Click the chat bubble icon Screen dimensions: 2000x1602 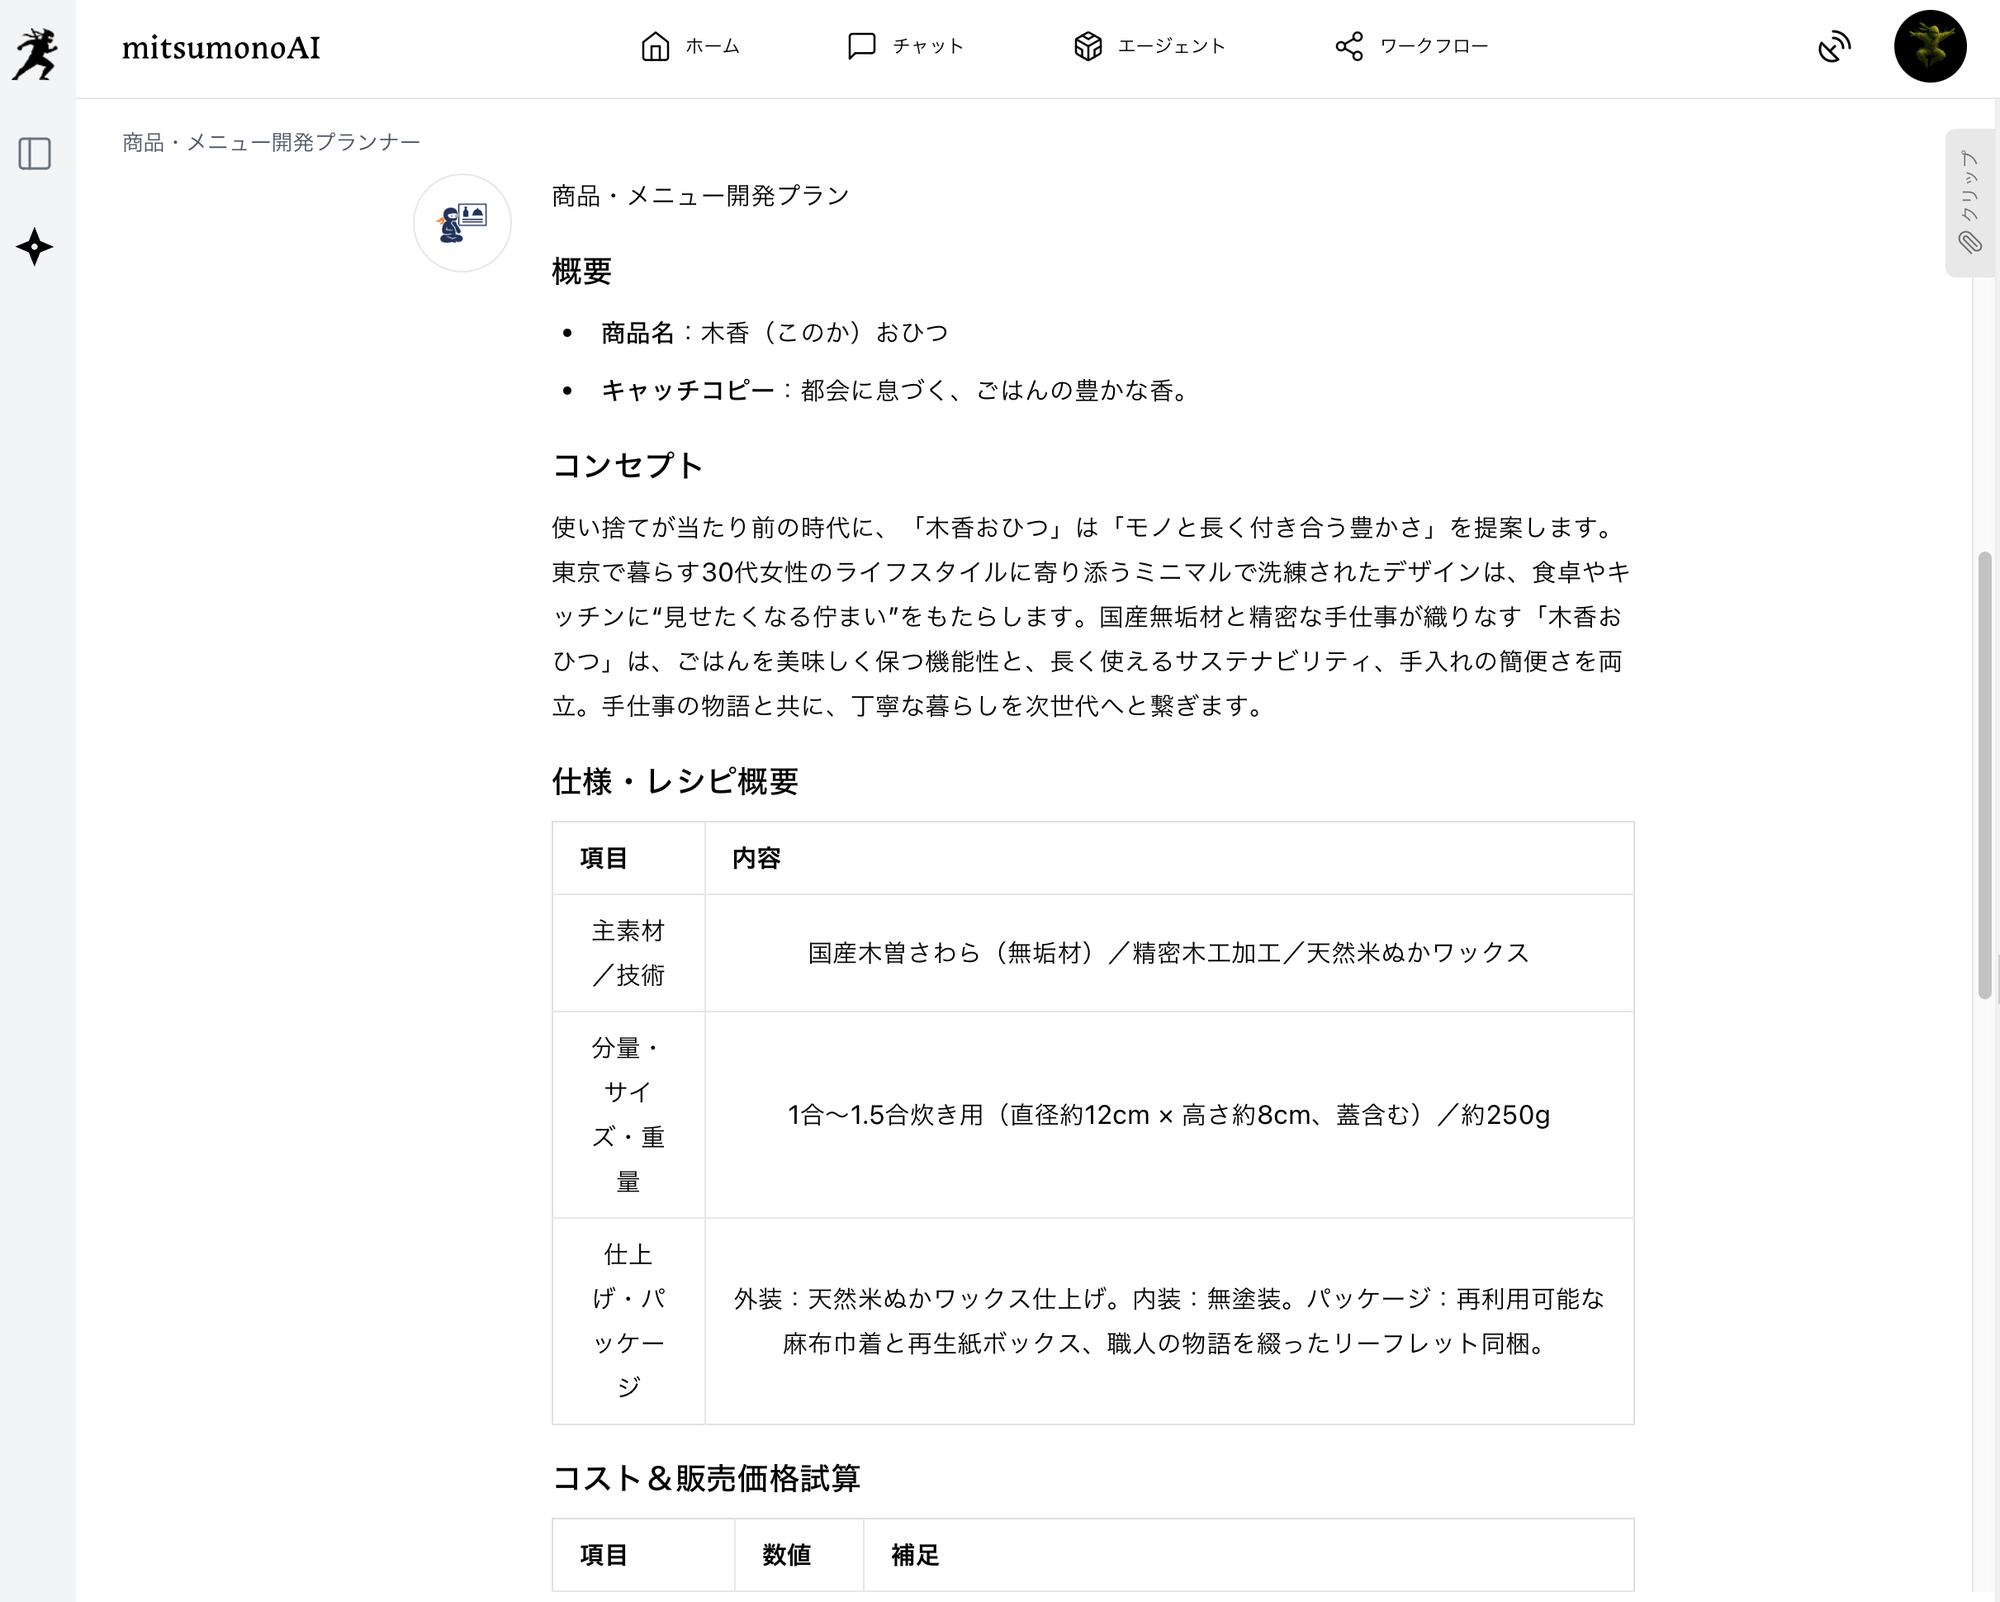pyautogui.click(x=861, y=46)
